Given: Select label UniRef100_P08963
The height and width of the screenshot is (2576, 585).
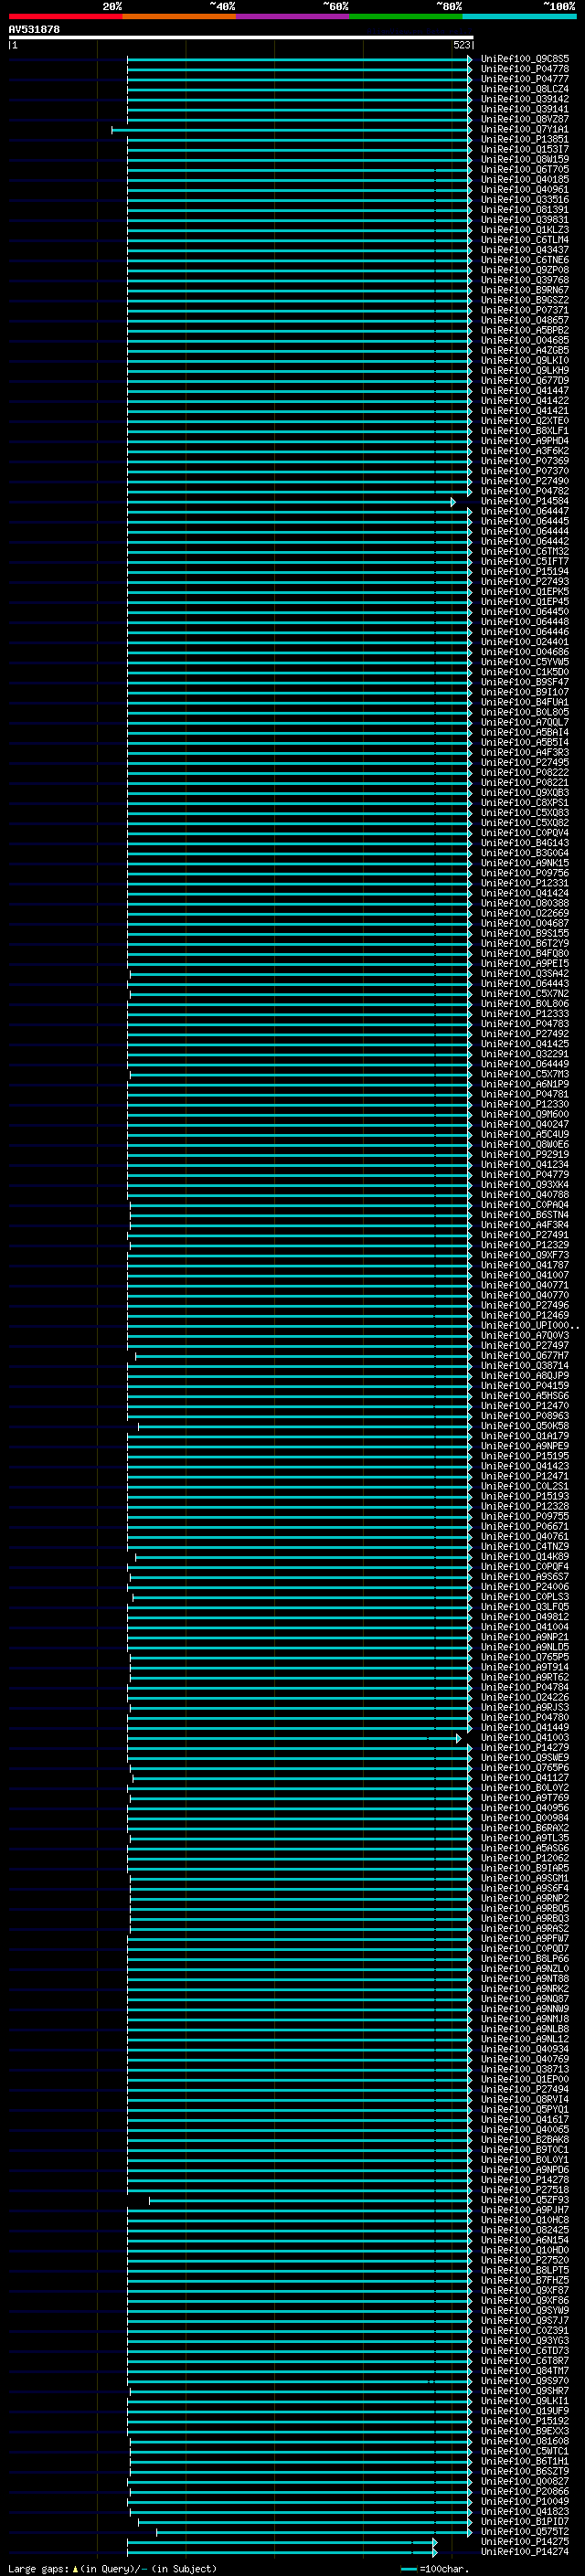Looking at the screenshot, I should (x=524, y=1416).
